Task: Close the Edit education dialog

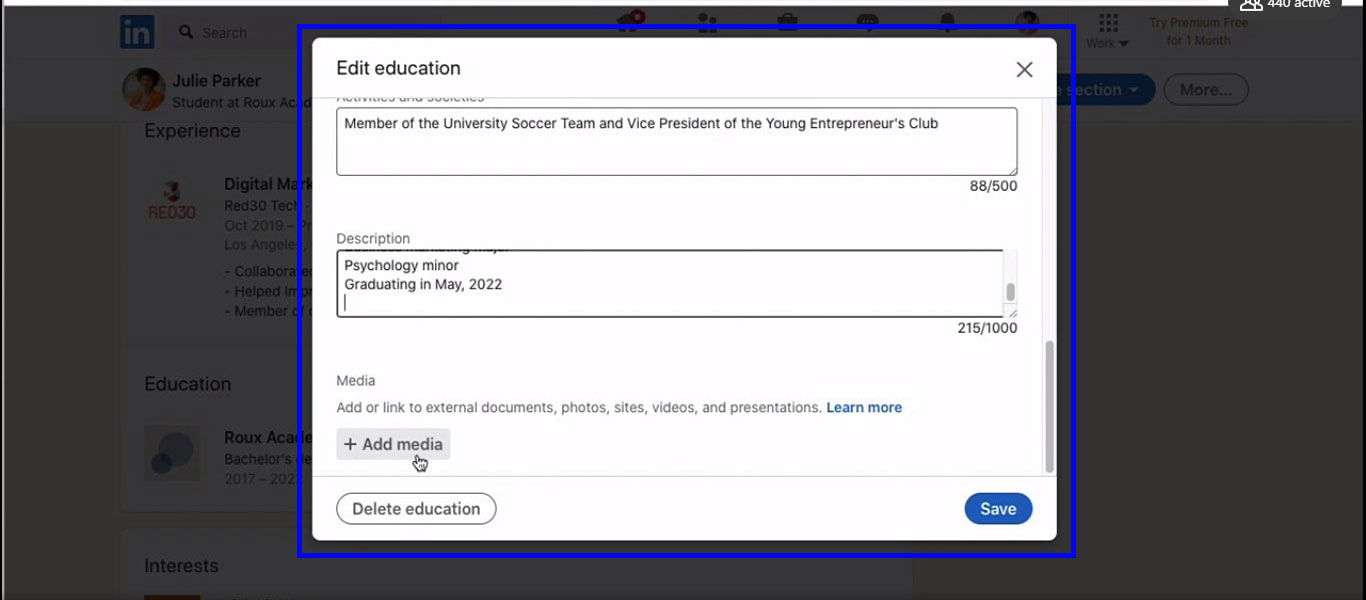Action: point(1024,69)
